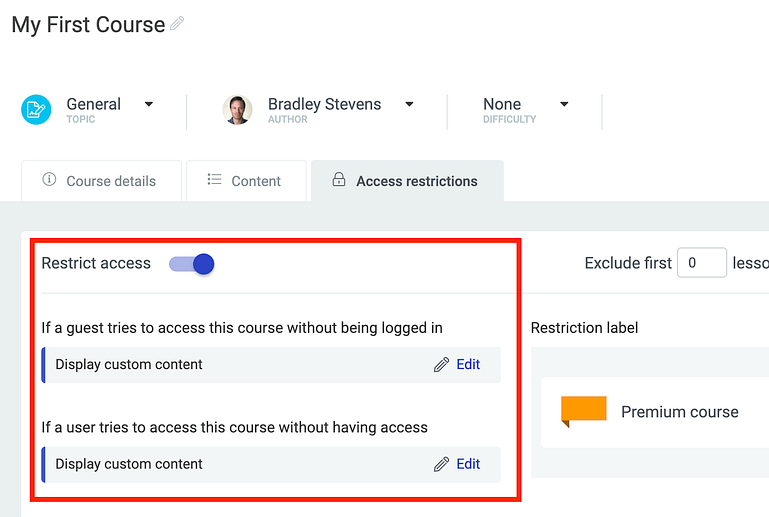Focus the Exclude first lessons number field
The width and height of the screenshot is (769, 517).
(701, 263)
